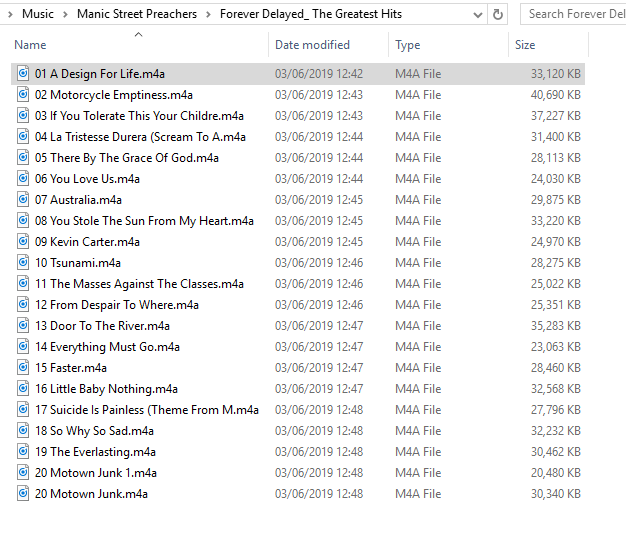Click file icon of 10 Tsunami.m4a
Viewport: 626px width, 539px height.
pyautogui.click(x=23, y=262)
